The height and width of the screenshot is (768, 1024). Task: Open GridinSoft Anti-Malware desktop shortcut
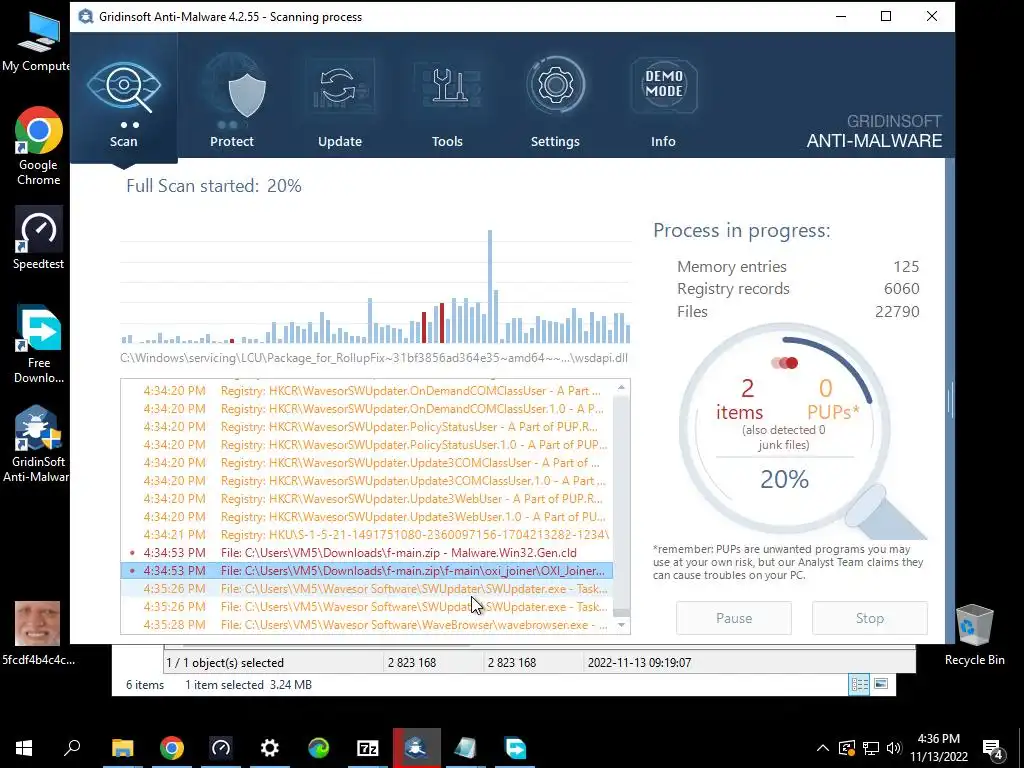[37, 444]
